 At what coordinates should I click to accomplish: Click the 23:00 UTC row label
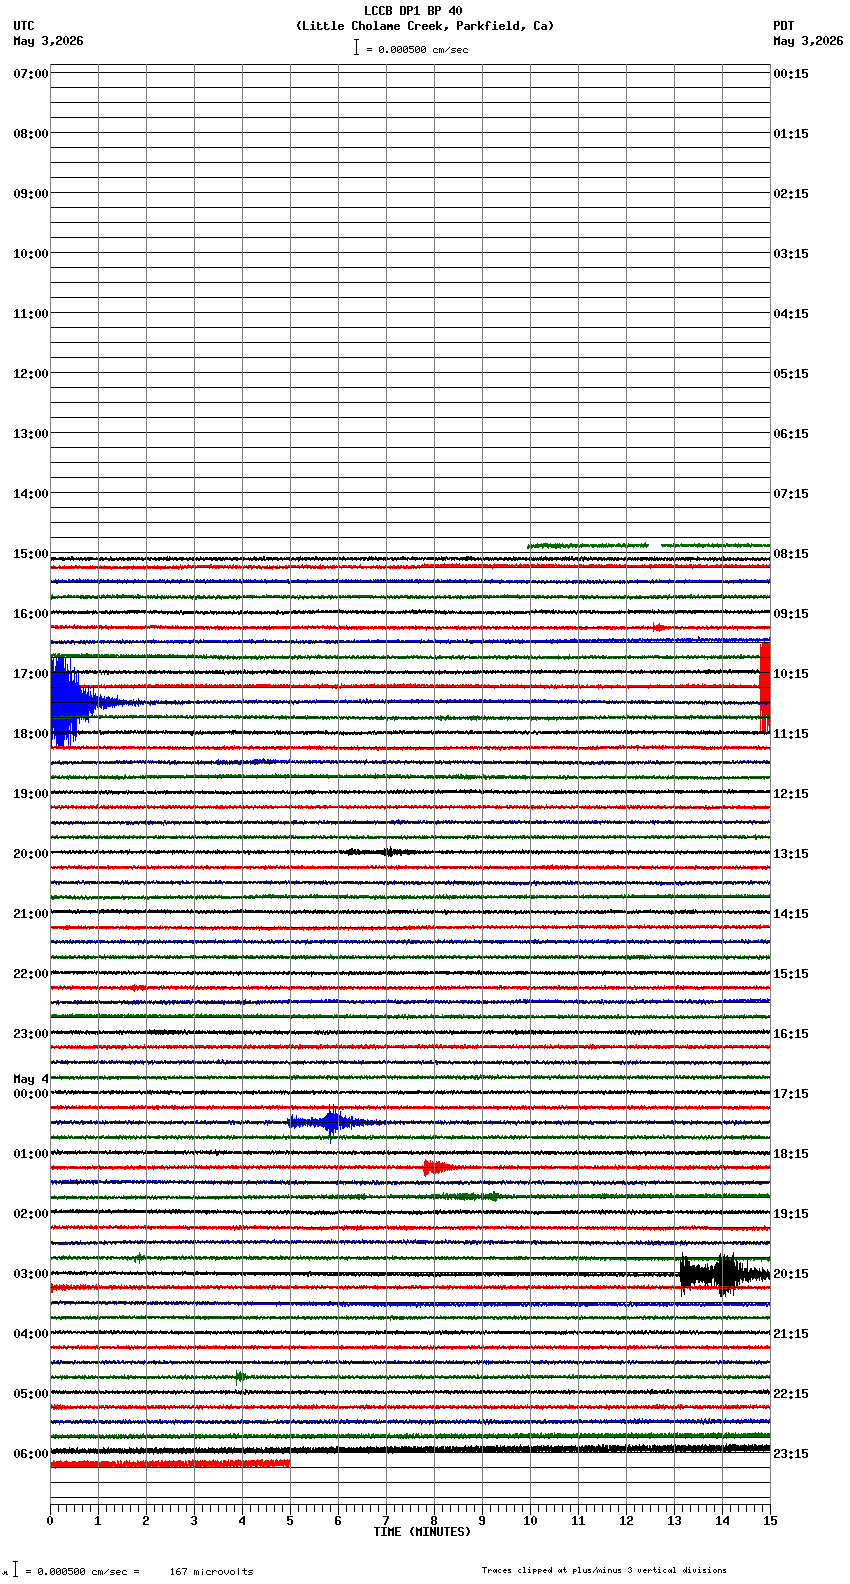31,1034
